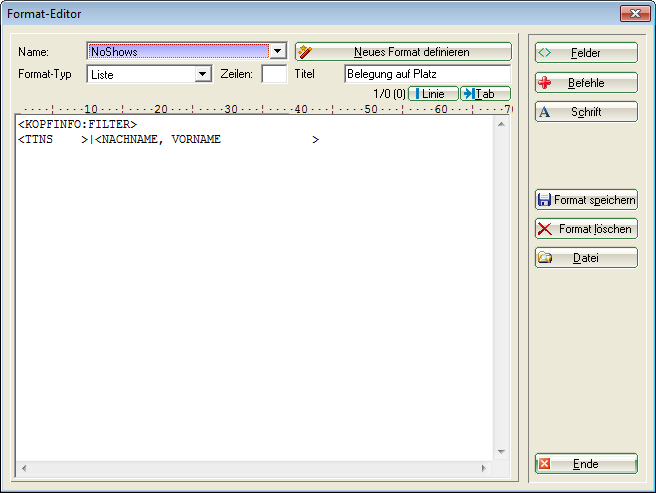Open the Format-Typ dropdown arrow
Image resolution: width=656 pixels, height=493 pixels.
pyautogui.click(x=203, y=74)
